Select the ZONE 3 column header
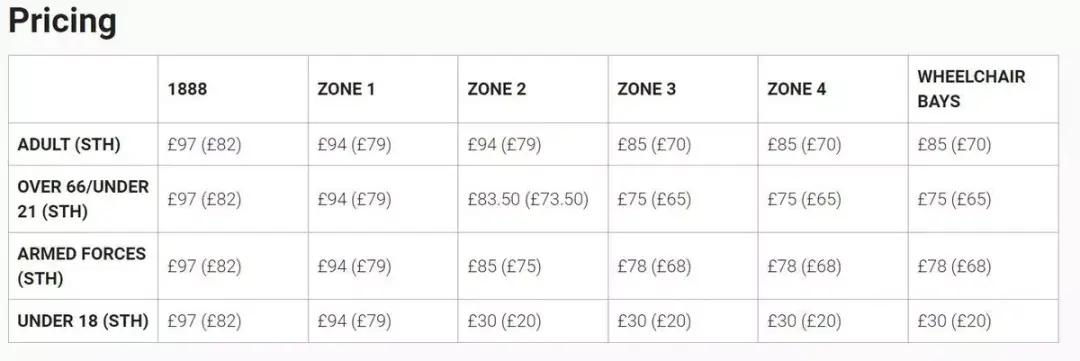 click(647, 89)
